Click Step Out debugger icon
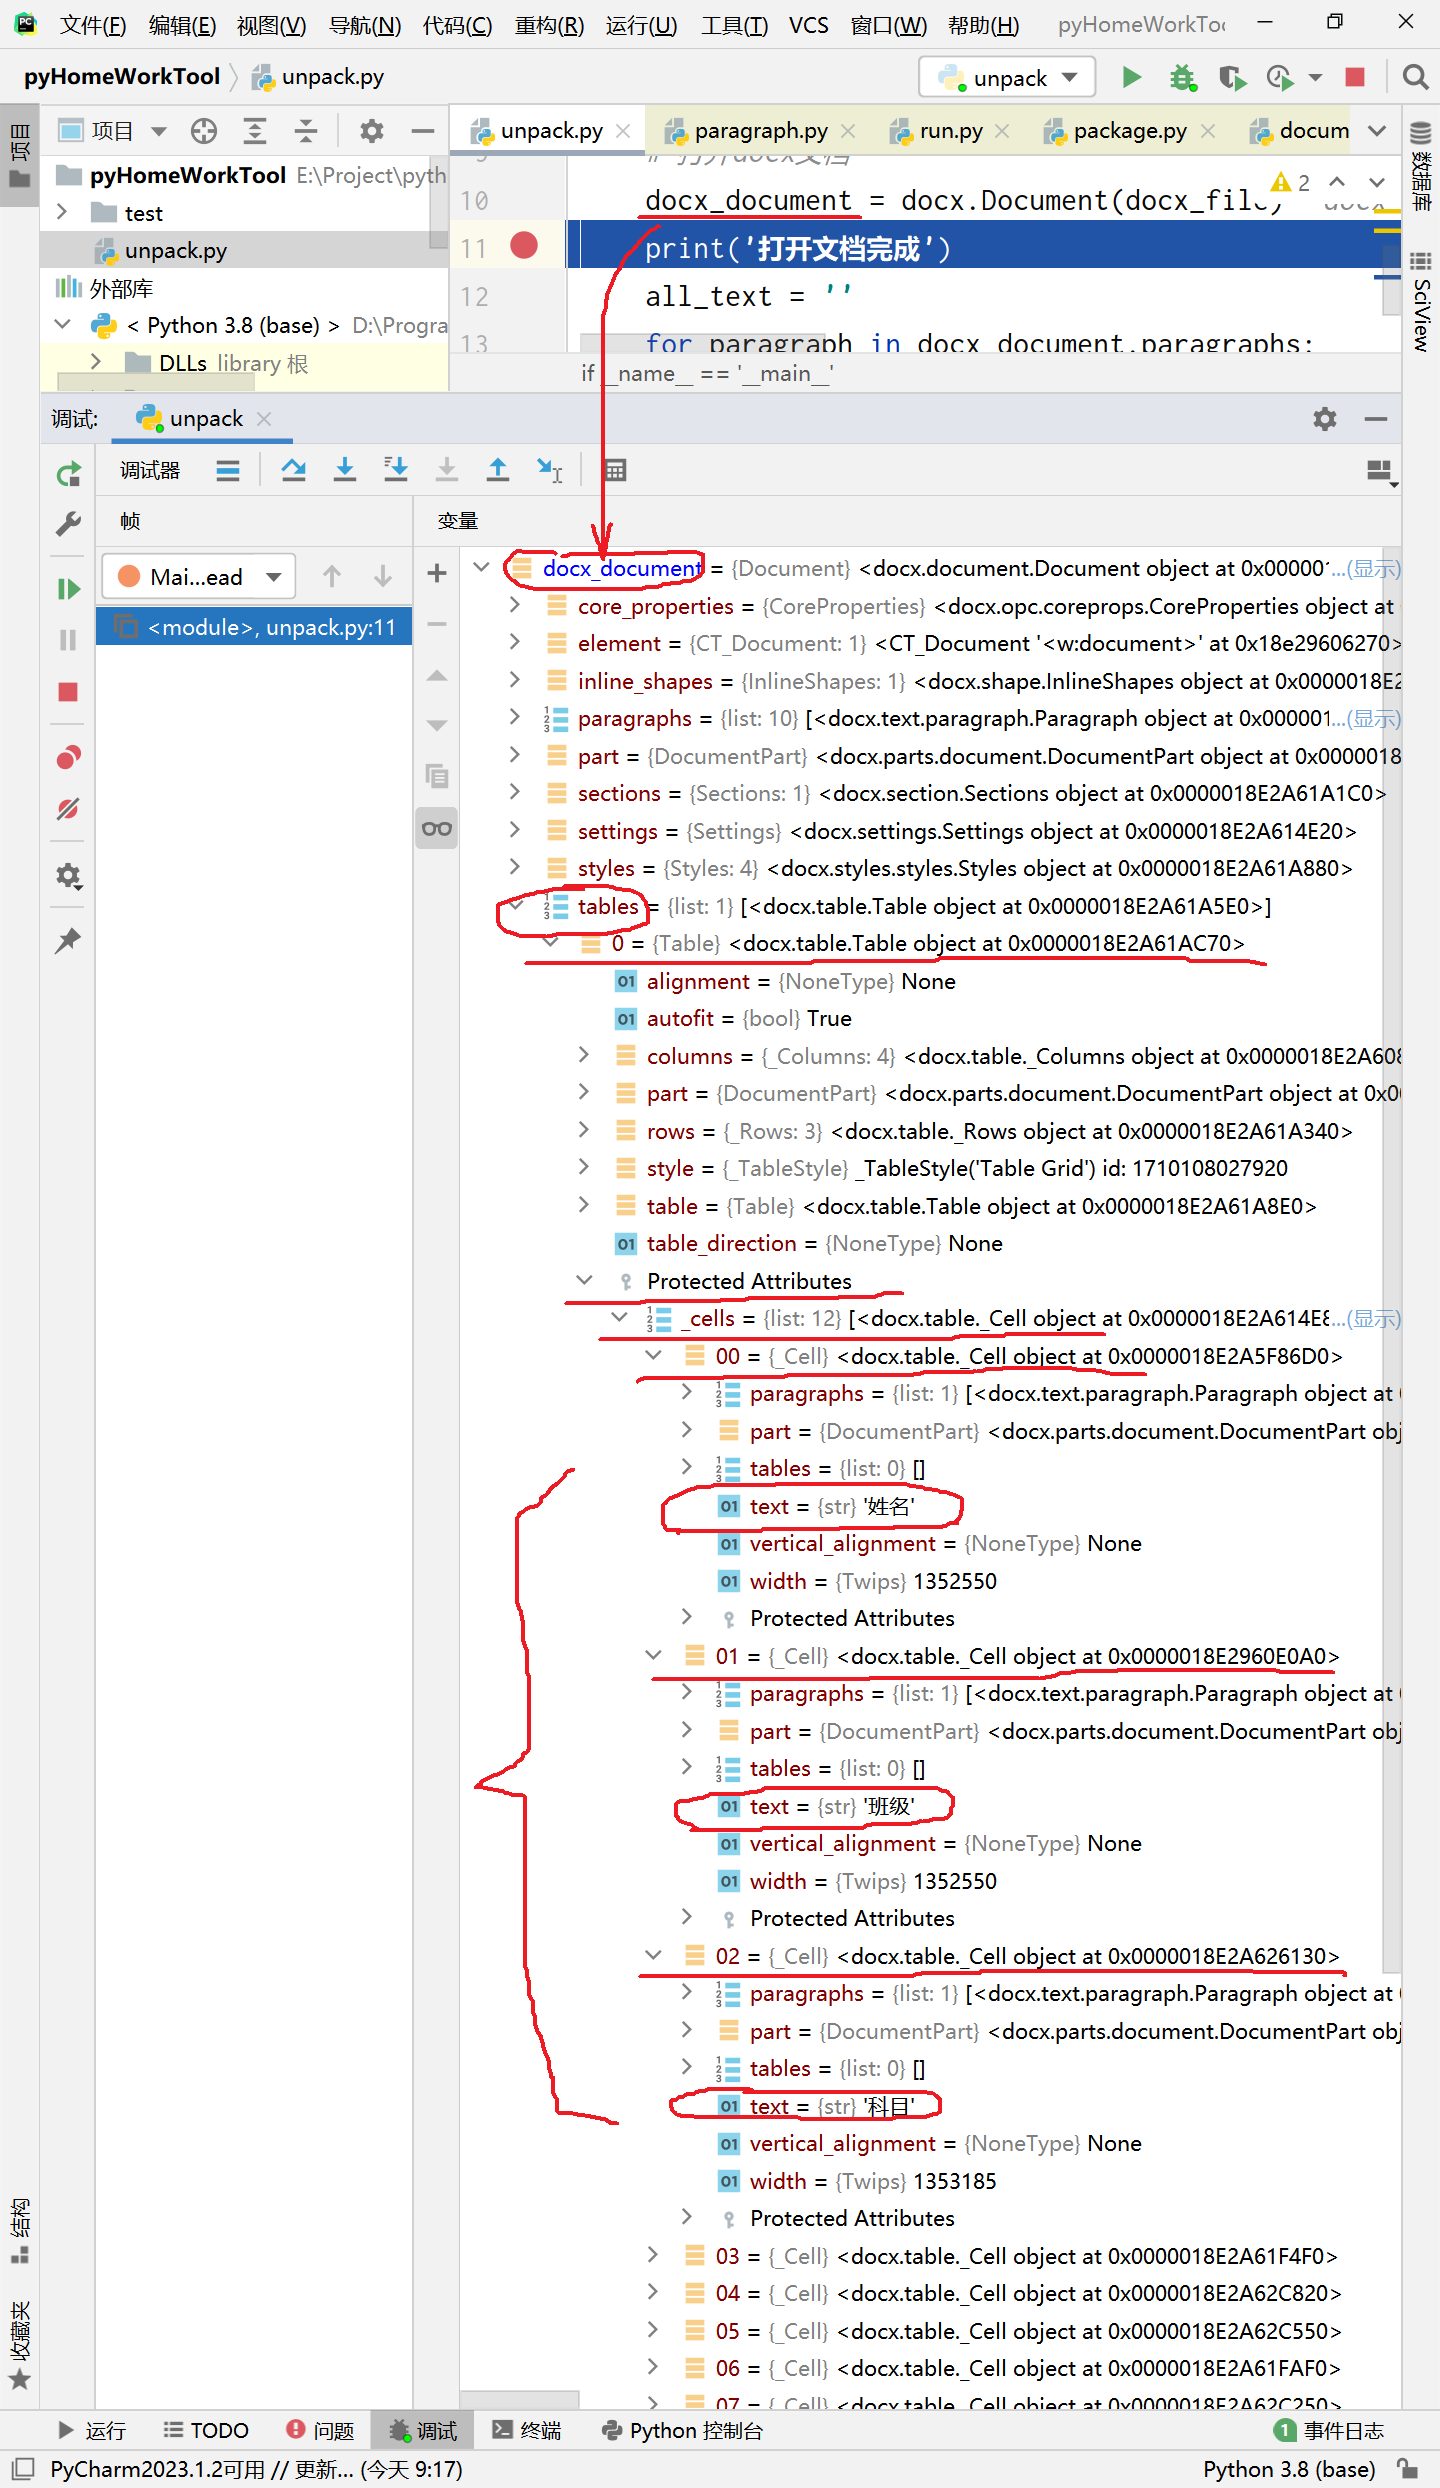 [498, 469]
